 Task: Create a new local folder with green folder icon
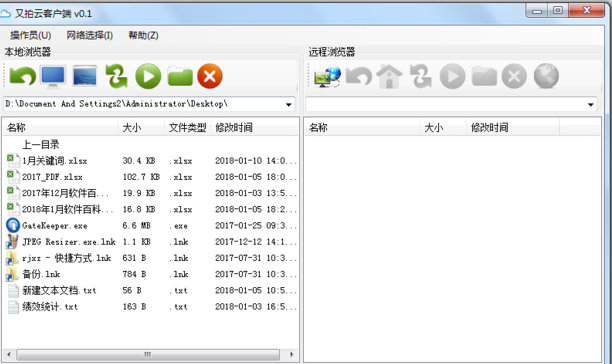(x=180, y=76)
